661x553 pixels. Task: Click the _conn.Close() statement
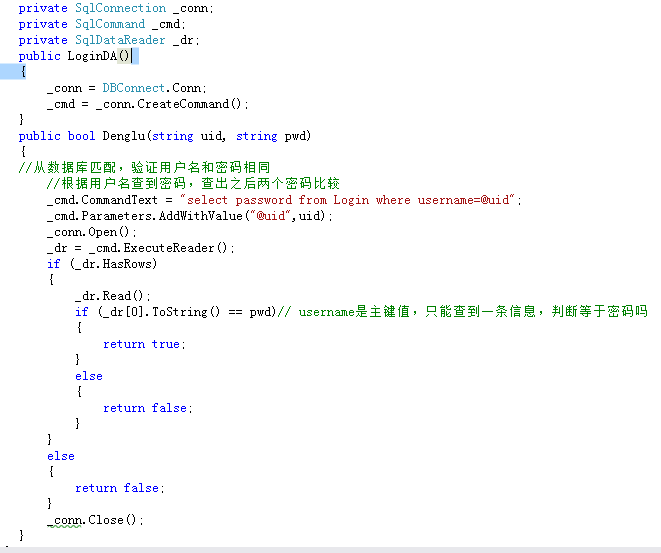(x=95, y=520)
